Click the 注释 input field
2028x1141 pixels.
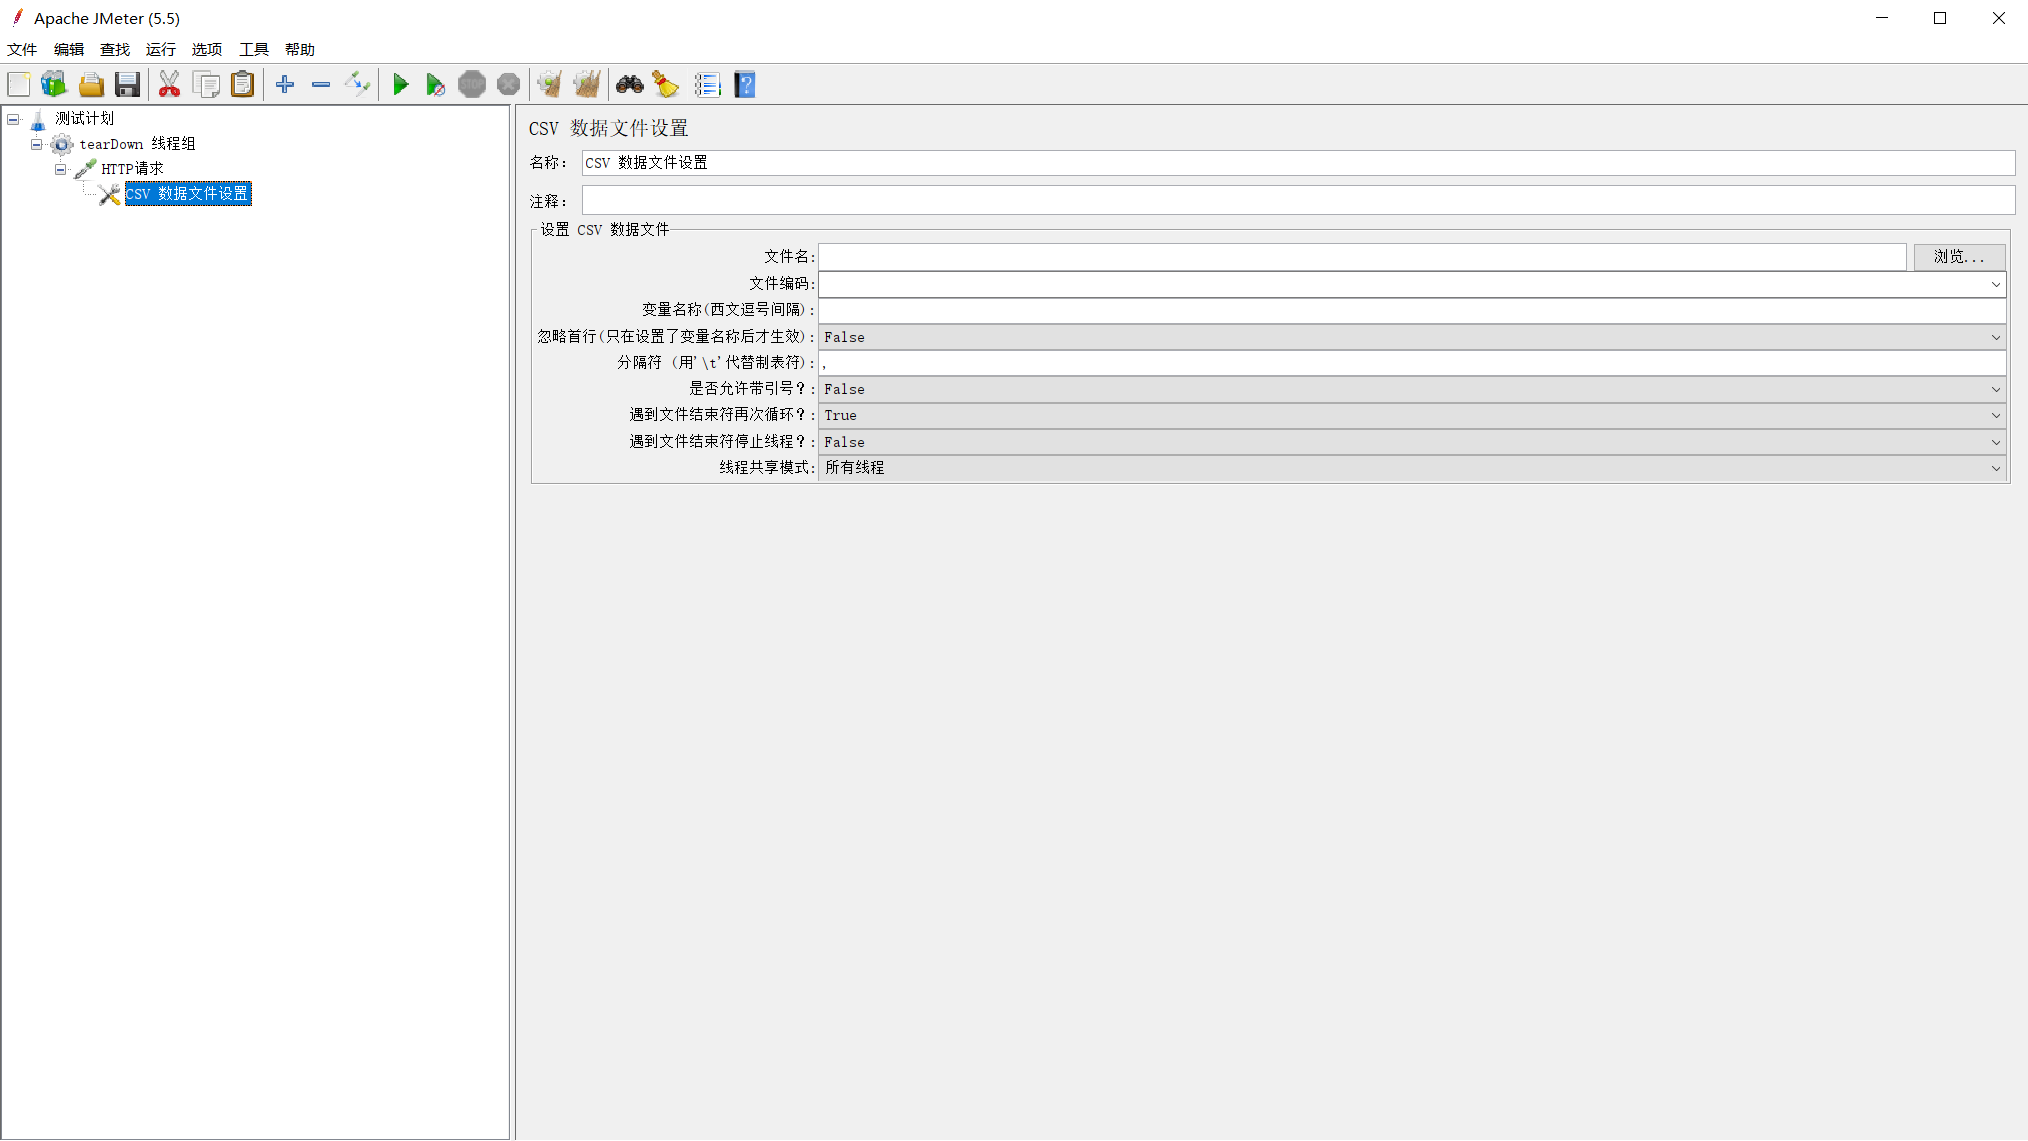[1298, 200]
